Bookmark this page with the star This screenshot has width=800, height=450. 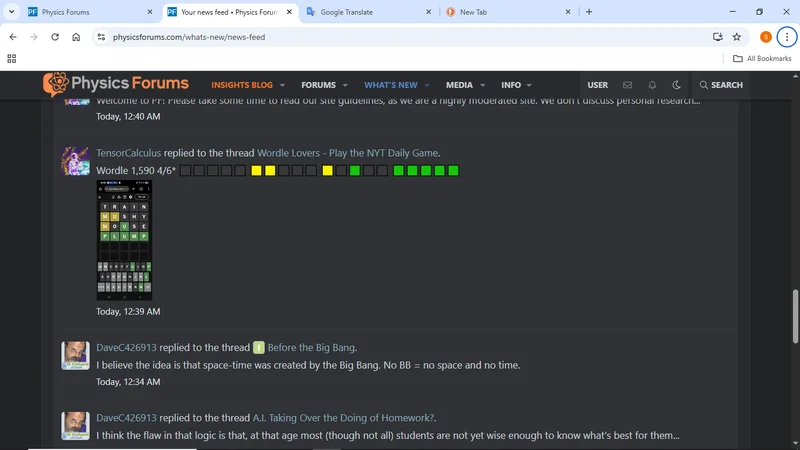(x=737, y=37)
